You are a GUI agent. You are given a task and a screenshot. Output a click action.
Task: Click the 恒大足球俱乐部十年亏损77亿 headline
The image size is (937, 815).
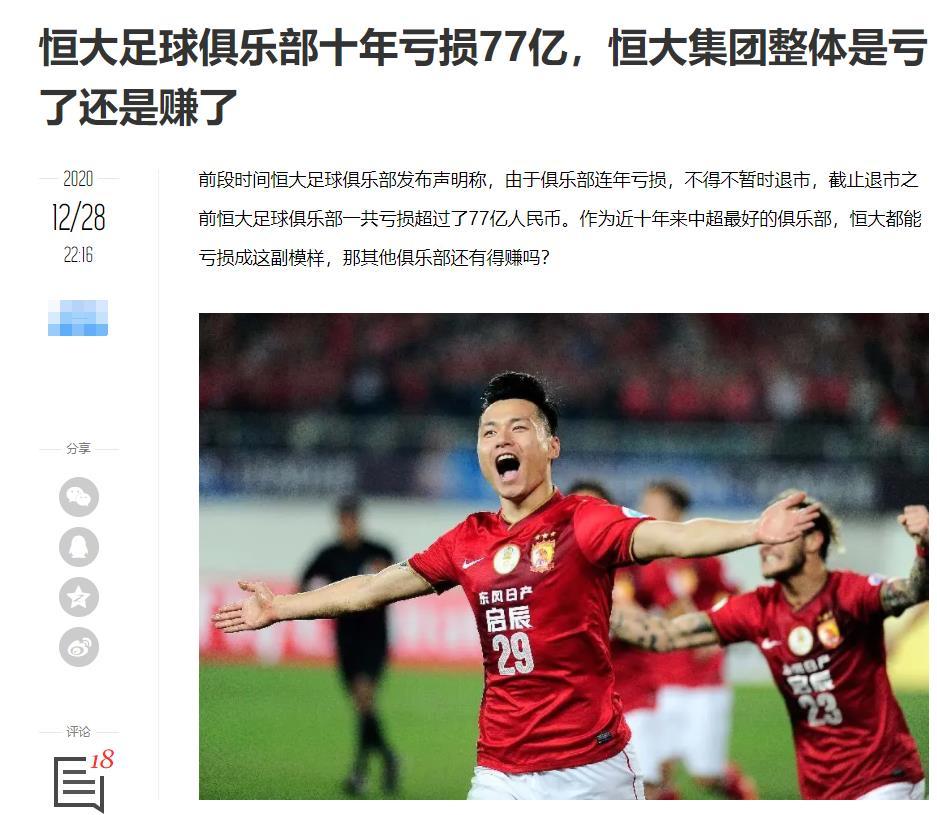(x=303, y=48)
